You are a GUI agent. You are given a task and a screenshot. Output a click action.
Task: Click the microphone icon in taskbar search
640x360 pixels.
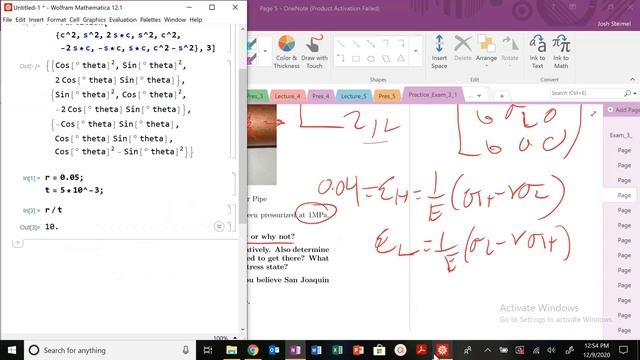[185, 350]
